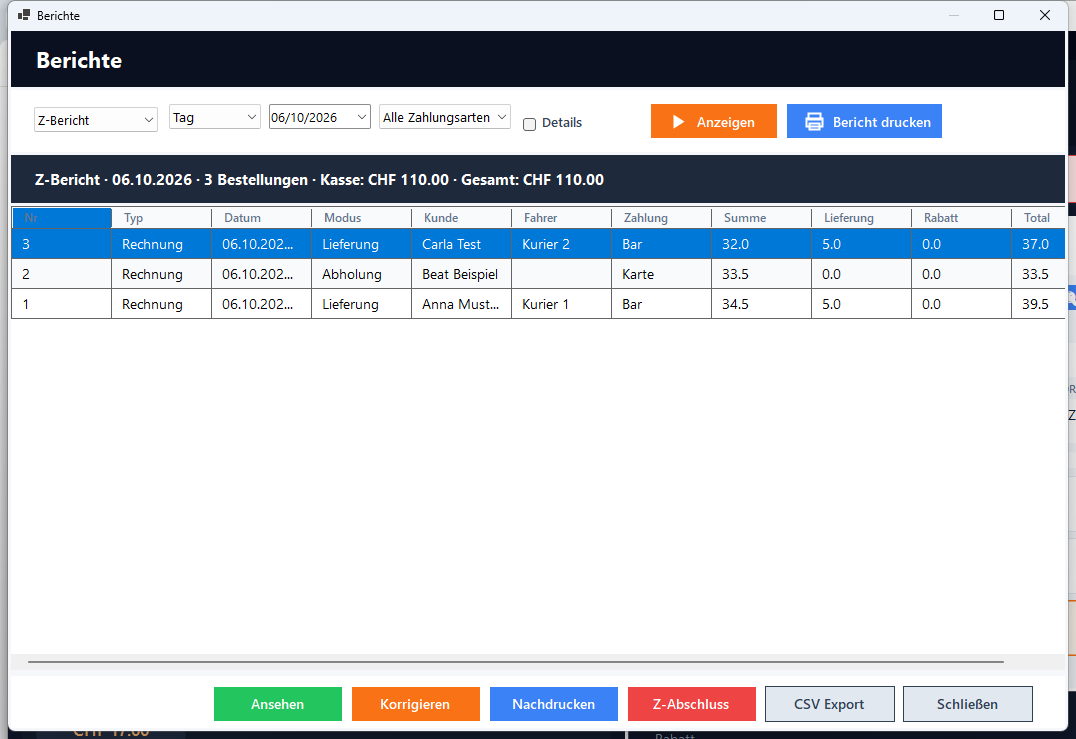Click the Schließen button

pyautogui.click(x=968, y=704)
